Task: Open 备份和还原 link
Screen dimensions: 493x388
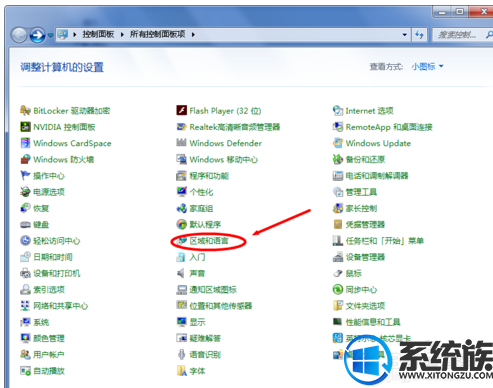Action: click(x=365, y=159)
